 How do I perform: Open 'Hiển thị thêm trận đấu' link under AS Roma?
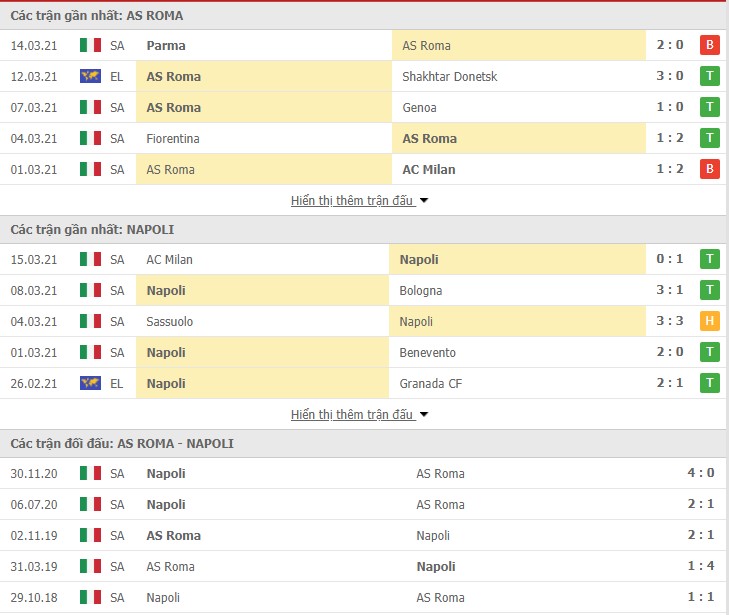(352, 201)
